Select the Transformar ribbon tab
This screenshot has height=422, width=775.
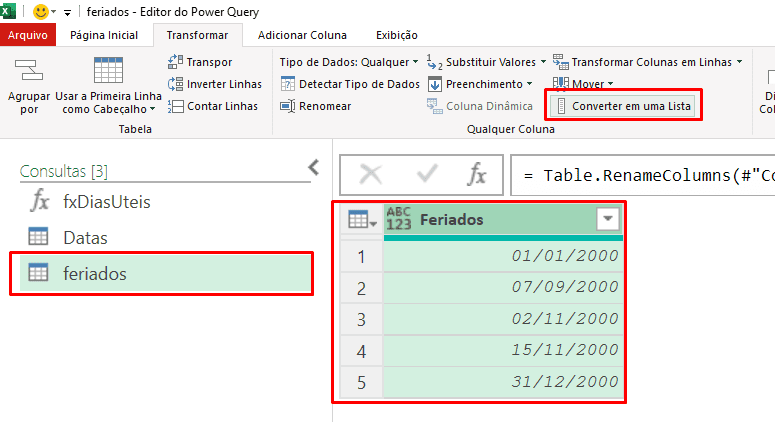197,35
